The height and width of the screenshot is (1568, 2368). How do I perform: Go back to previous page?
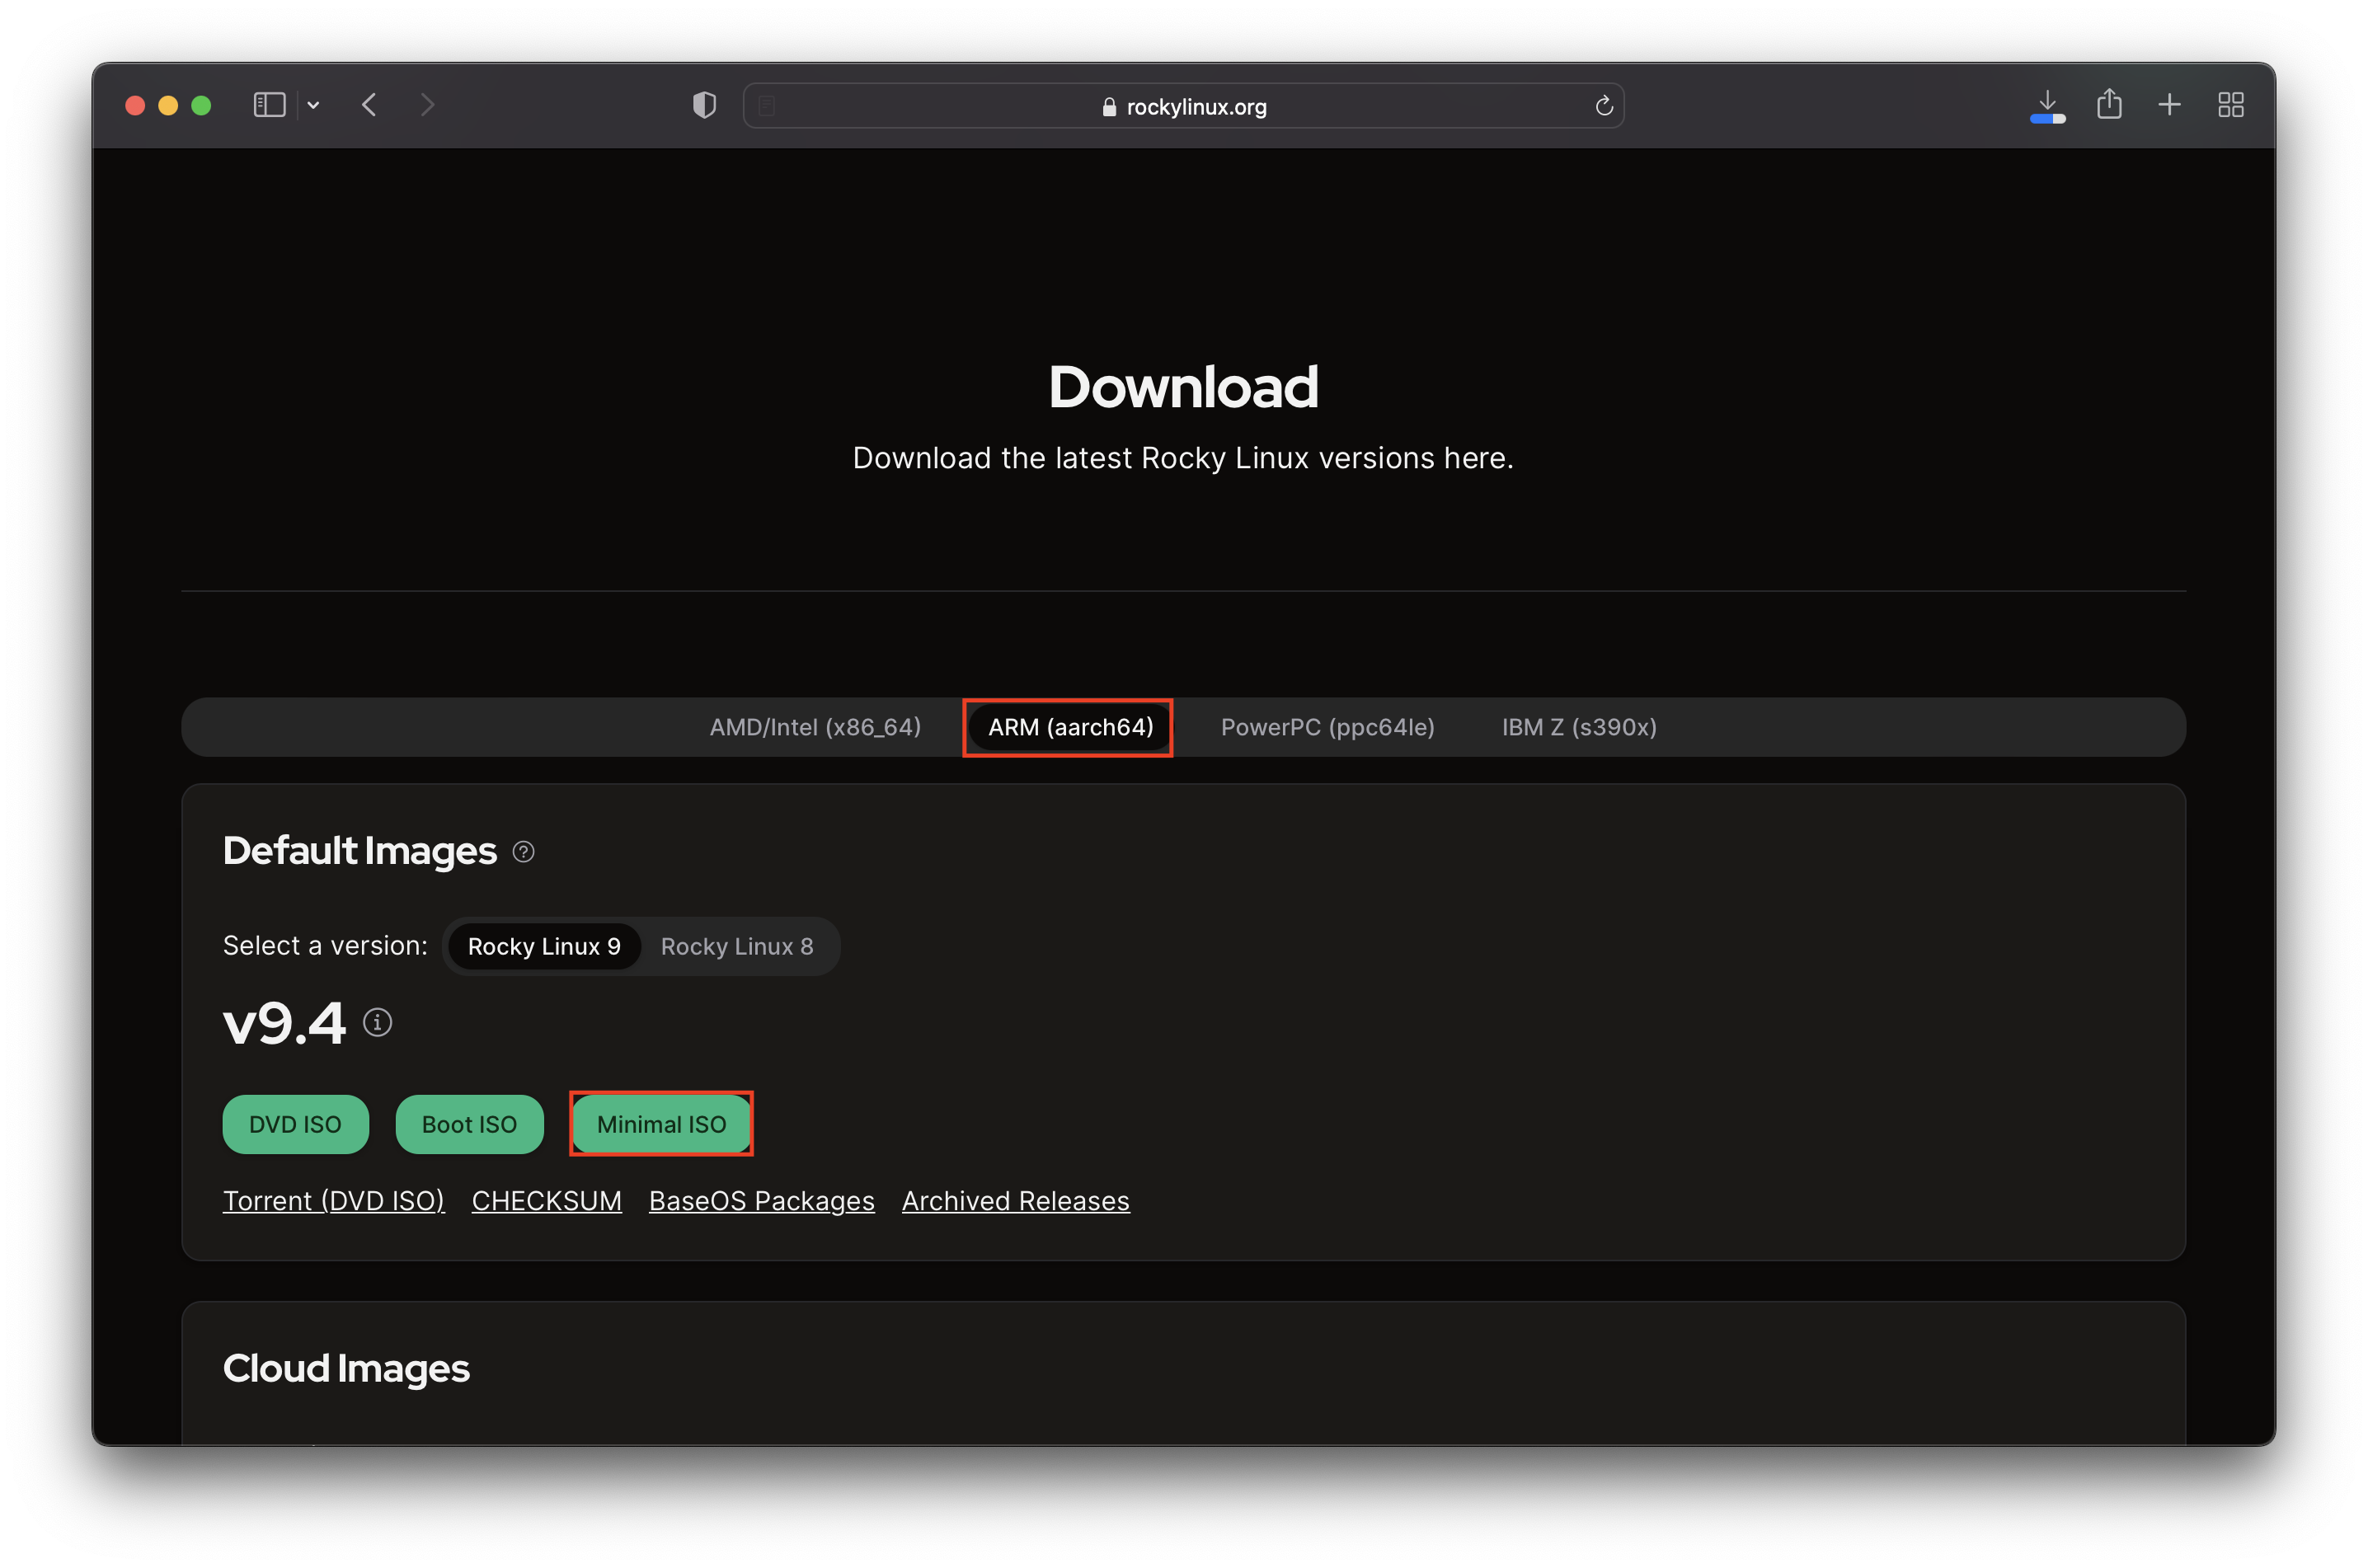(x=369, y=105)
